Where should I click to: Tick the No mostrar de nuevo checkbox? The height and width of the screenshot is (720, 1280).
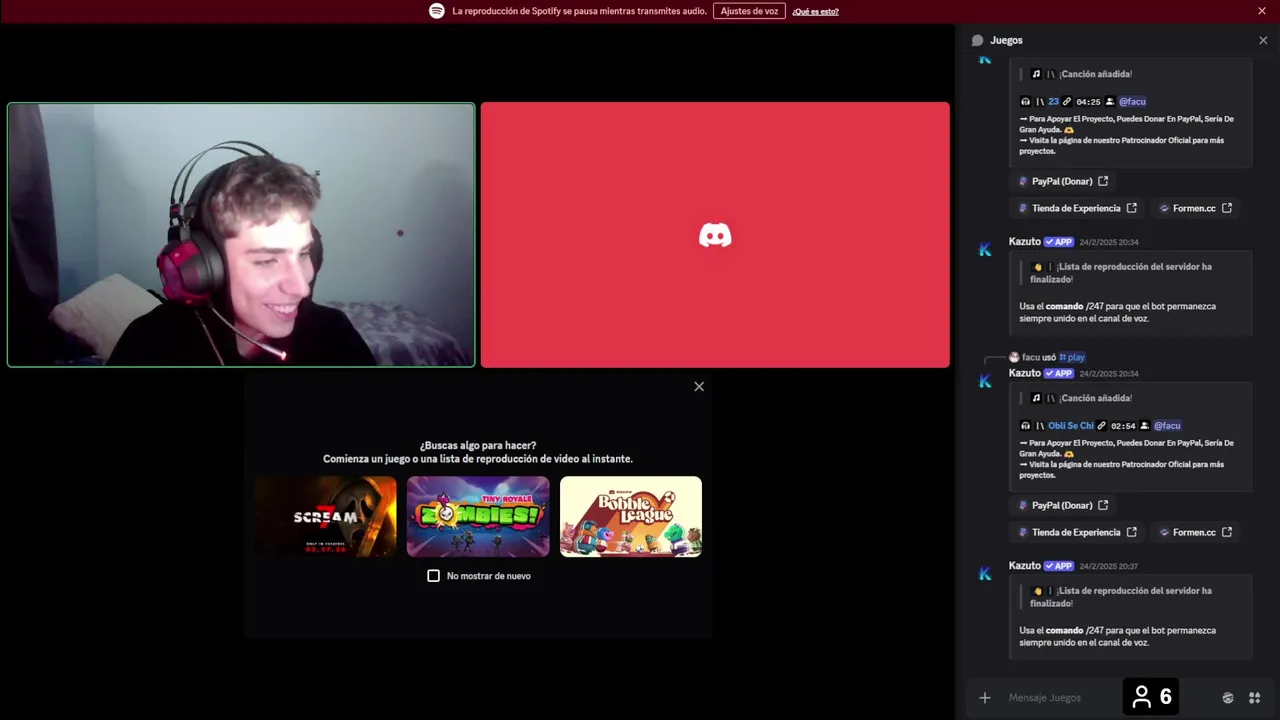pos(433,576)
